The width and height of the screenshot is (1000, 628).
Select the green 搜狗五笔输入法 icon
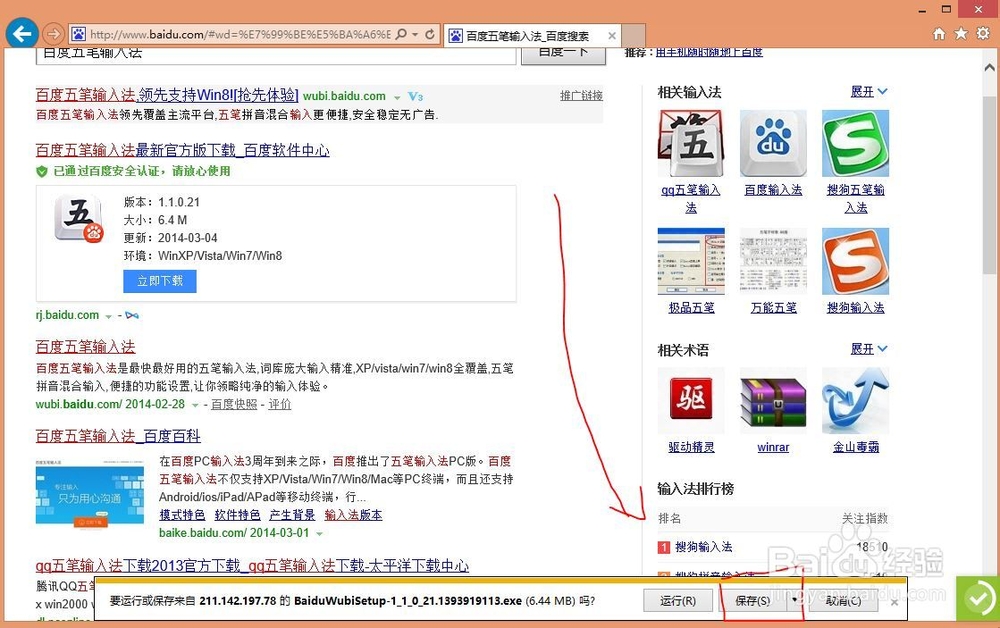click(x=855, y=143)
